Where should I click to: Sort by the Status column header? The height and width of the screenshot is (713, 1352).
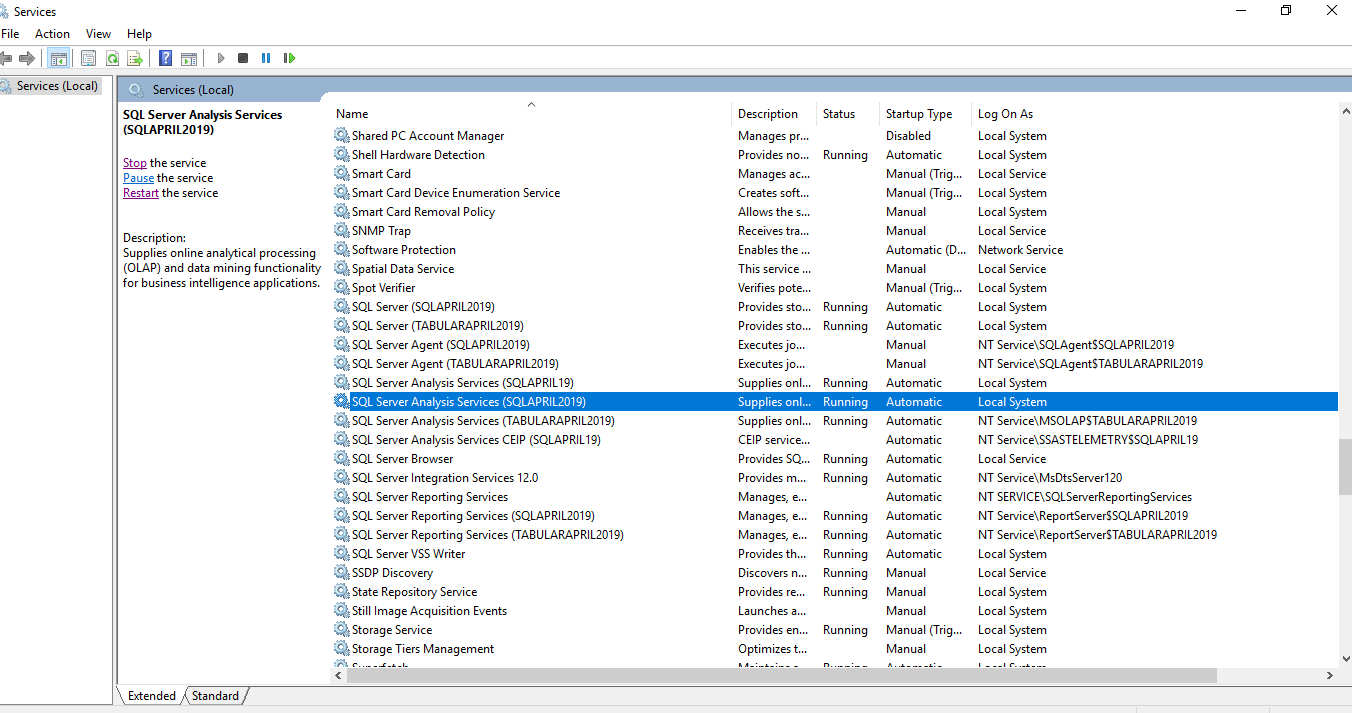(847, 114)
